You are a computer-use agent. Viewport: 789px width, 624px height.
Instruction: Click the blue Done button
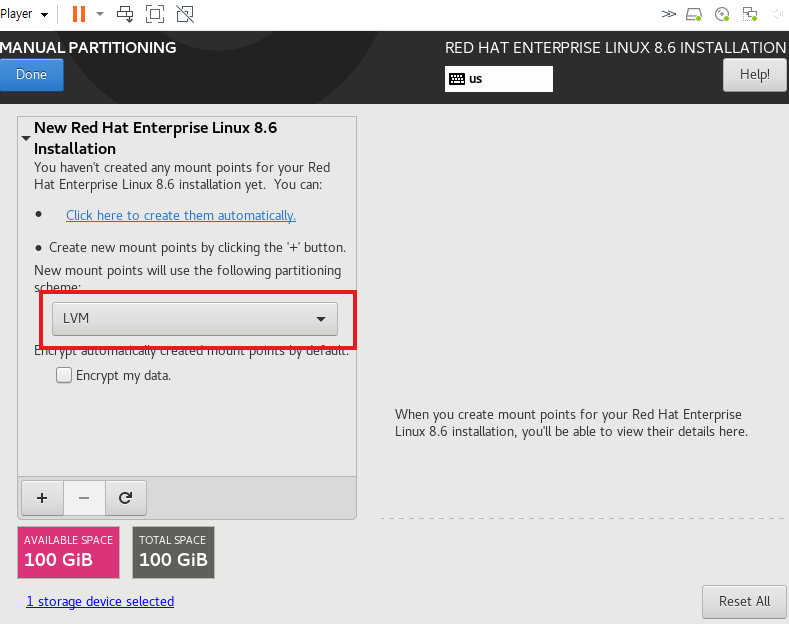coord(31,74)
